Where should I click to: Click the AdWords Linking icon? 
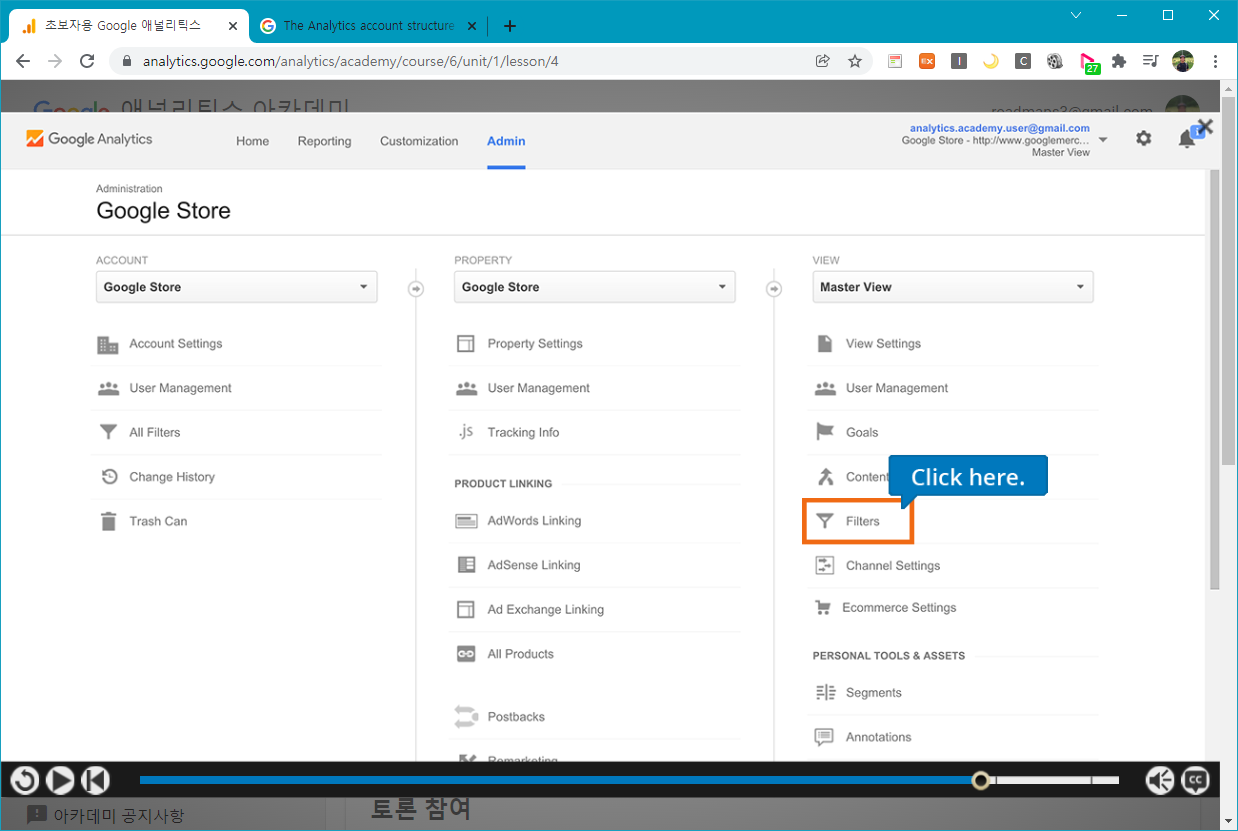[466, 521]
